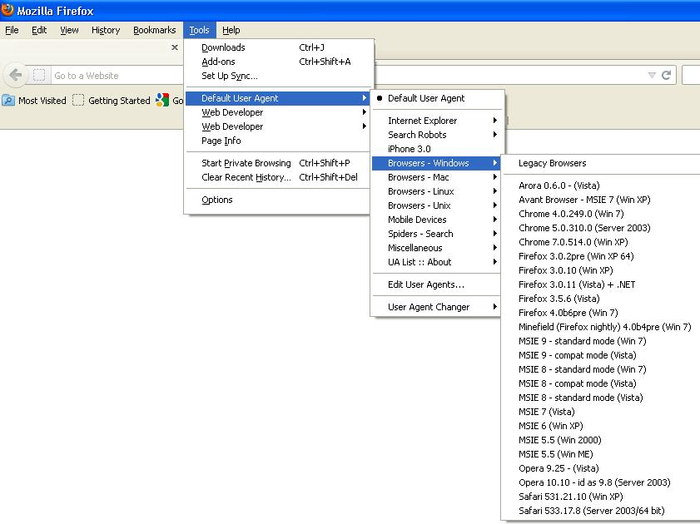Expand UA List :: About submenu

[438, 262]
